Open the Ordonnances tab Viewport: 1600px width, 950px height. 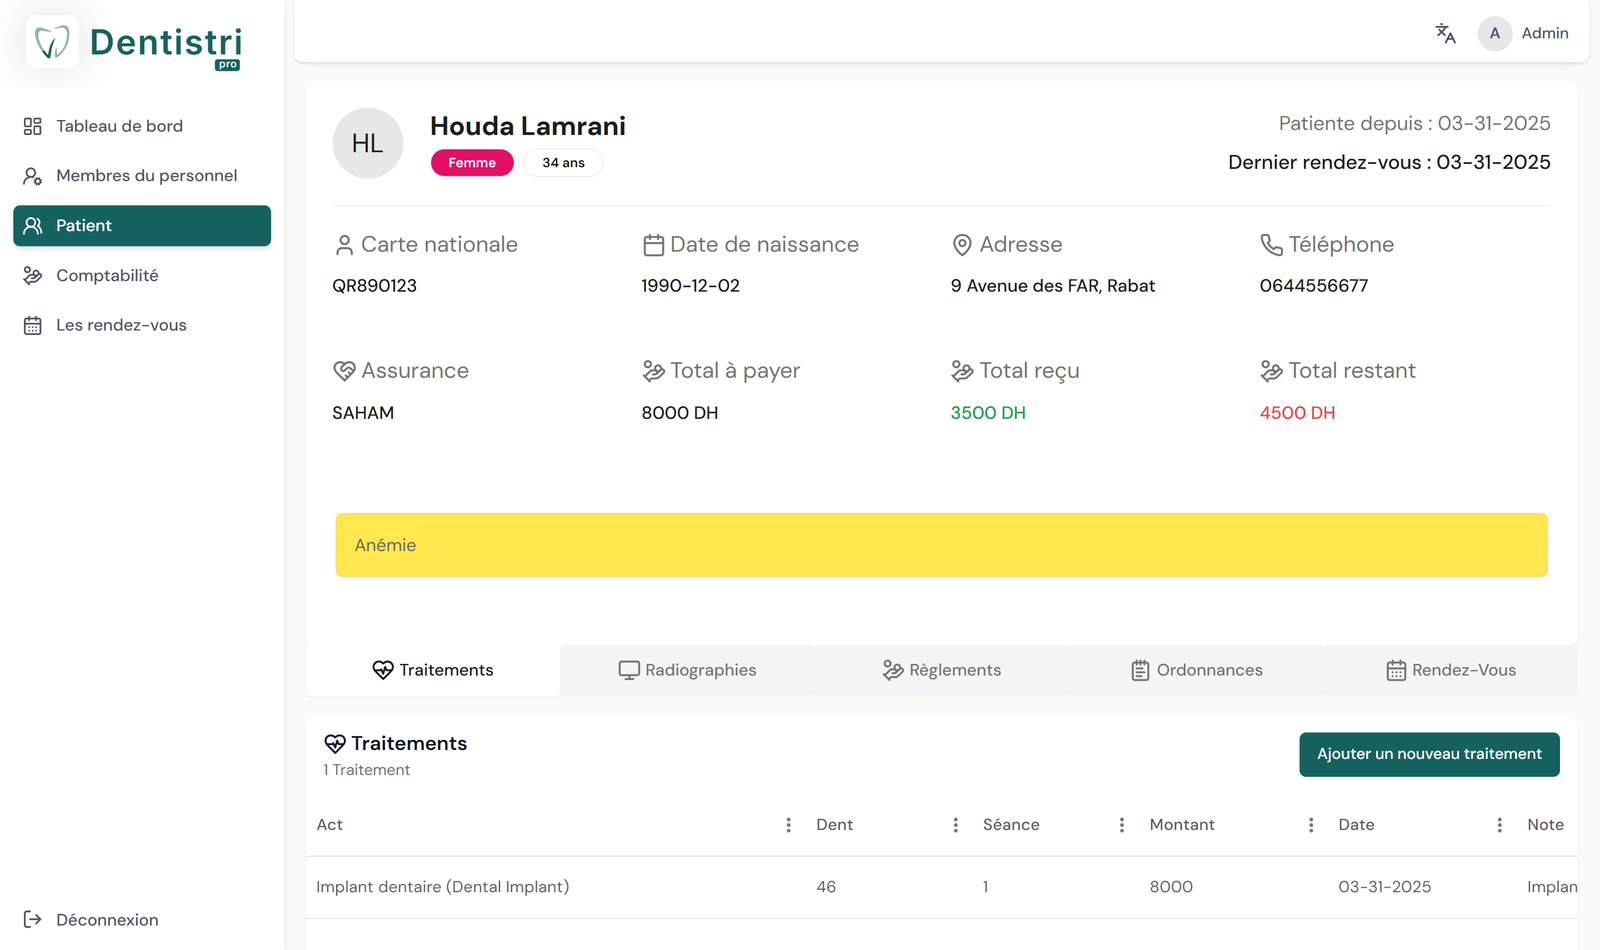click(x=1196, y=670)
